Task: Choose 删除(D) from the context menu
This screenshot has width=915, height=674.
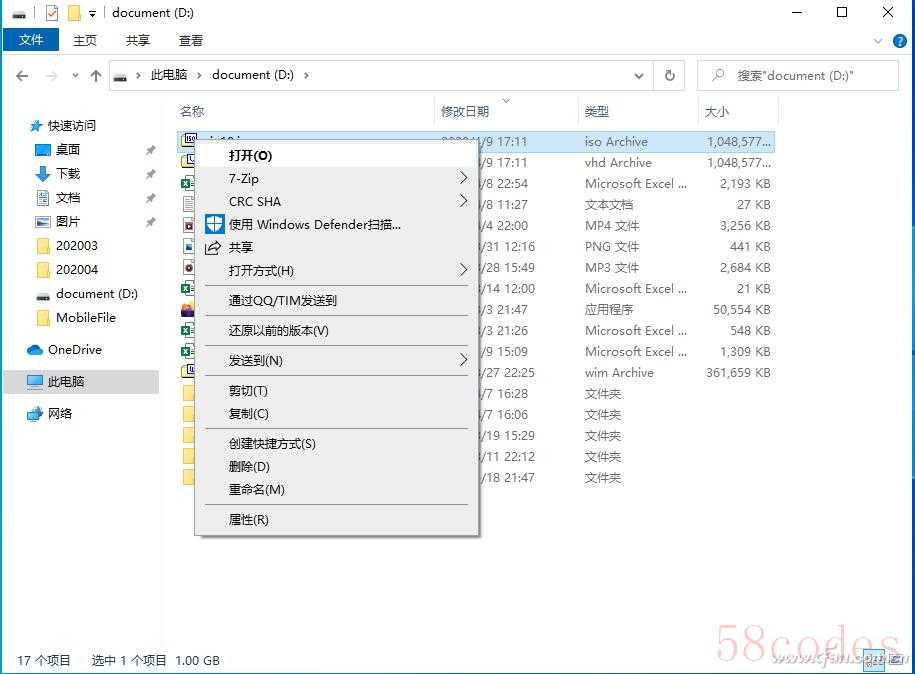Action: 337,467
